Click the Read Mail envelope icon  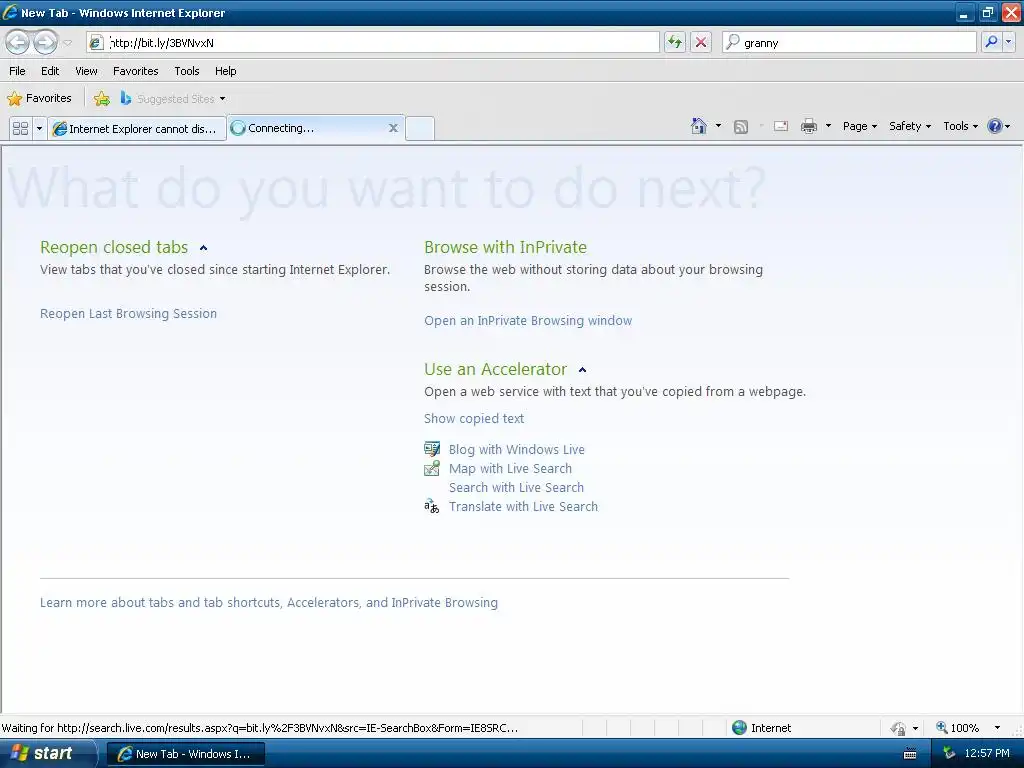tap(781, 126)
